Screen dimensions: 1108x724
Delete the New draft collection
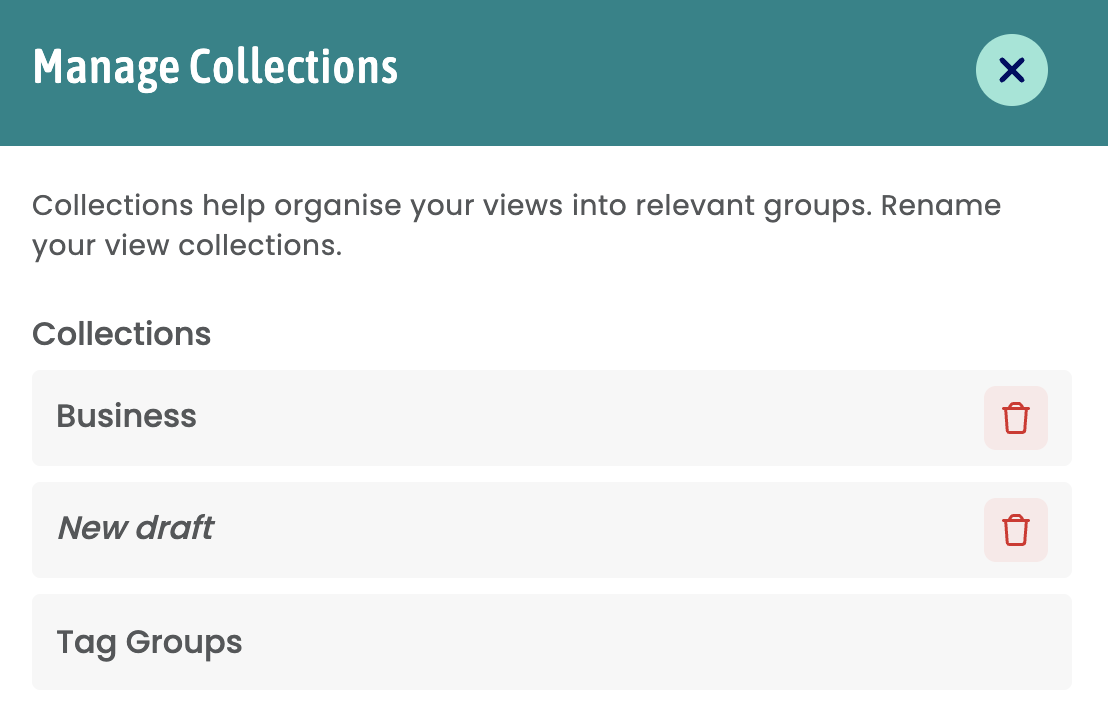pos(1015,530)
